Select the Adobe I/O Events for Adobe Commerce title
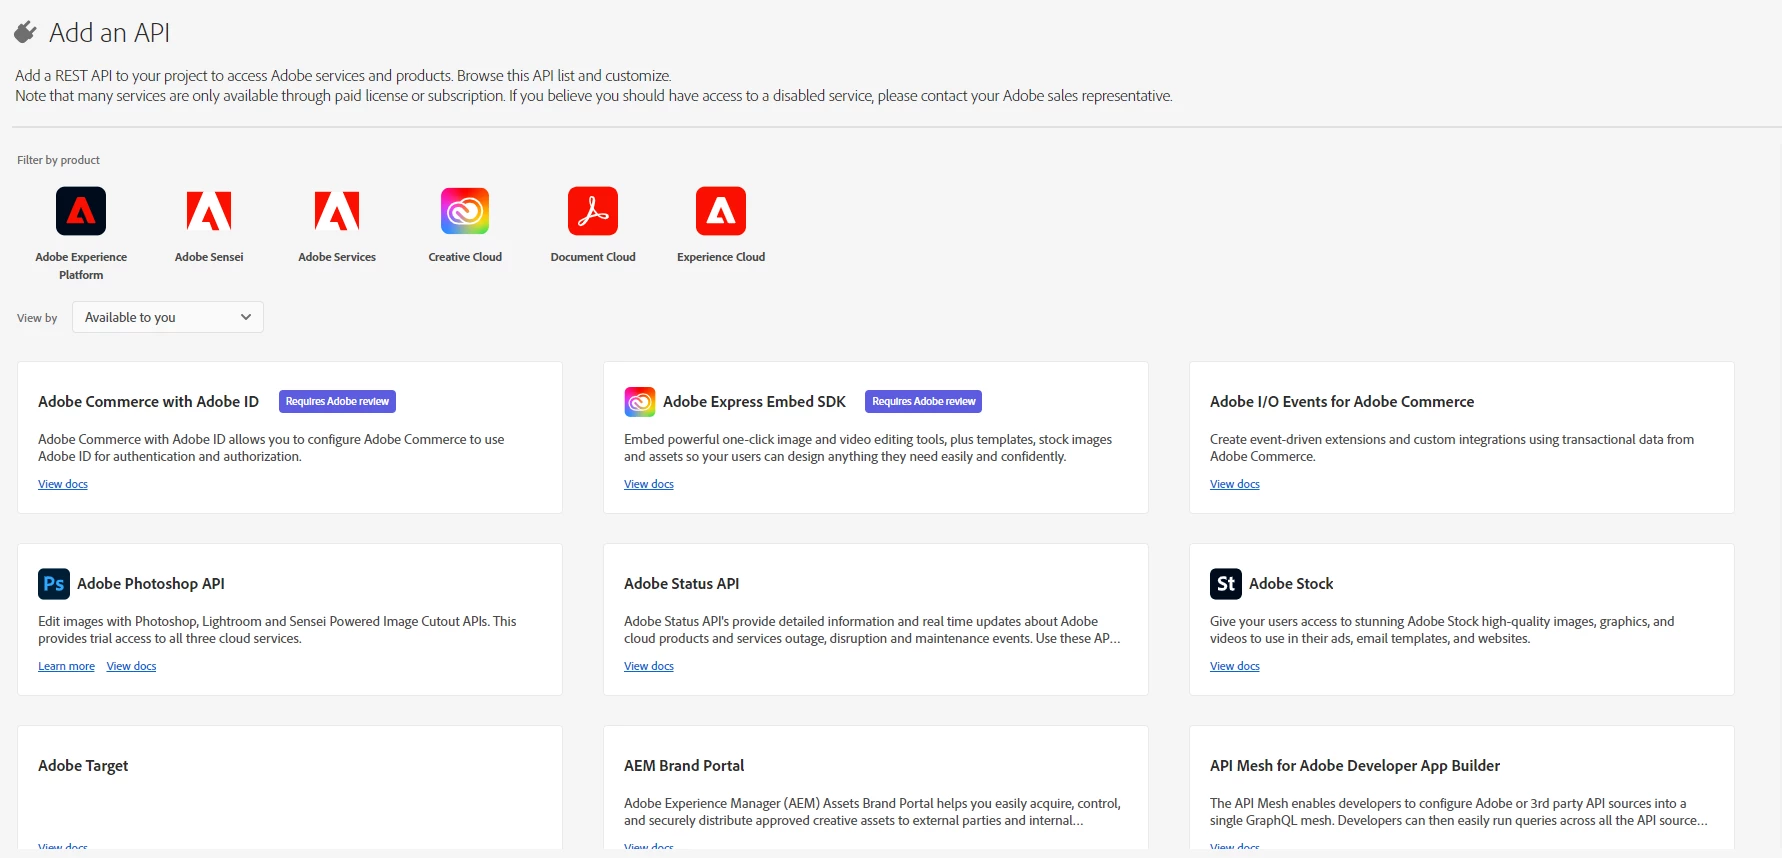The width and height of the screenshot is (1782, 858). click(1342, 402)
